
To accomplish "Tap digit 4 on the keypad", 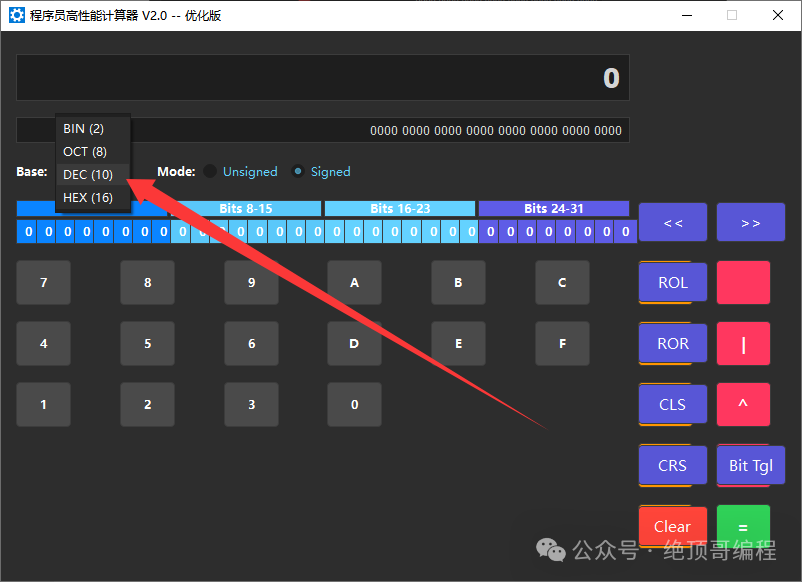I will tap(43, 344).
